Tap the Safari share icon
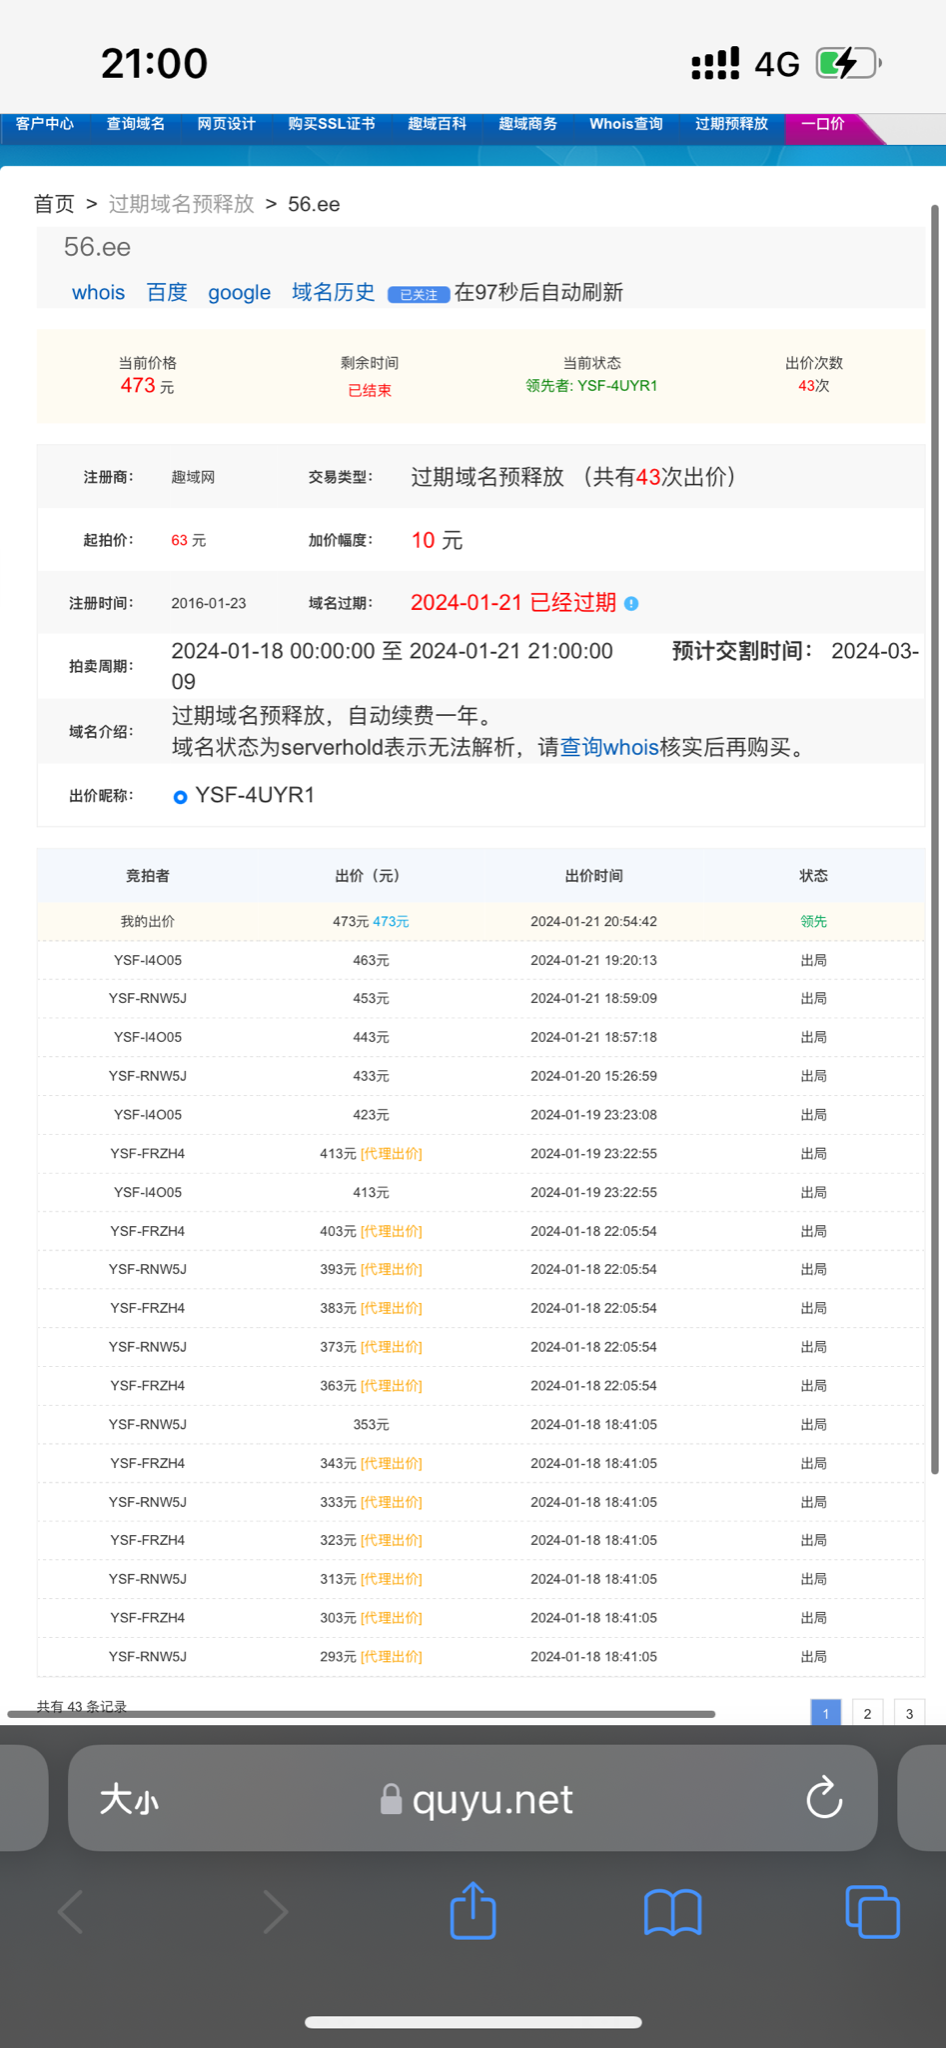 tap(473, 1911)
